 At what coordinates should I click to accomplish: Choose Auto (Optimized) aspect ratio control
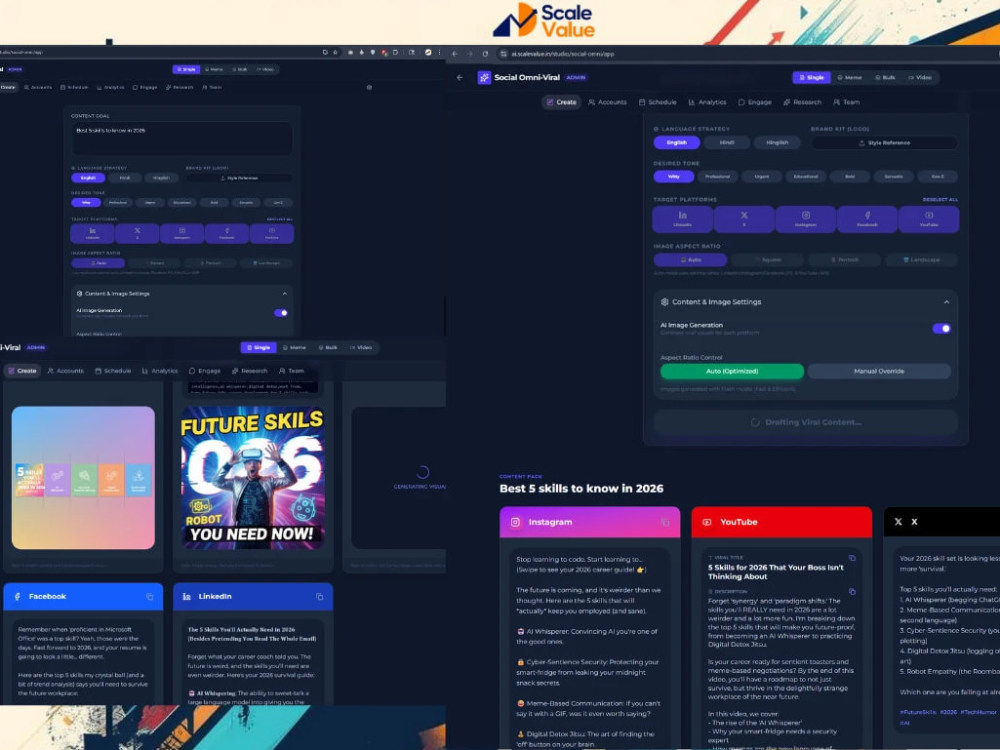tap(732, 371)
